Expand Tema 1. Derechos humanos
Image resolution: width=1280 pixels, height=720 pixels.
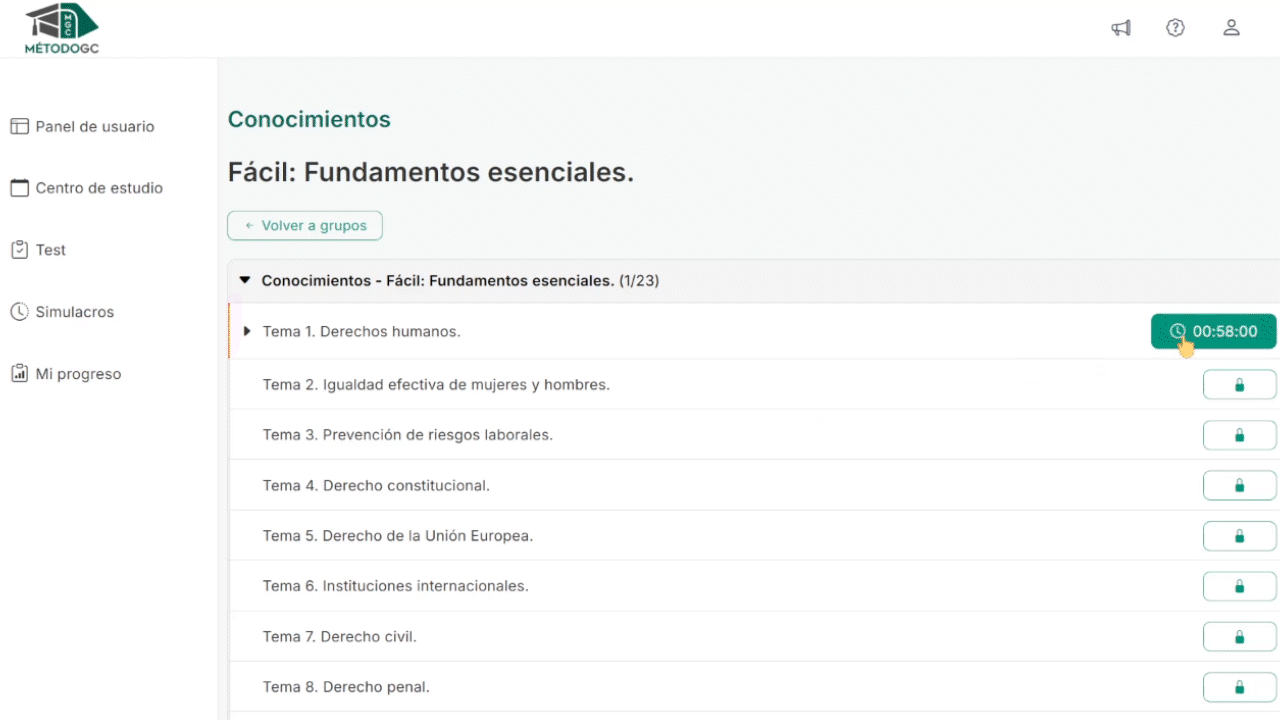[x=248, y=331]
